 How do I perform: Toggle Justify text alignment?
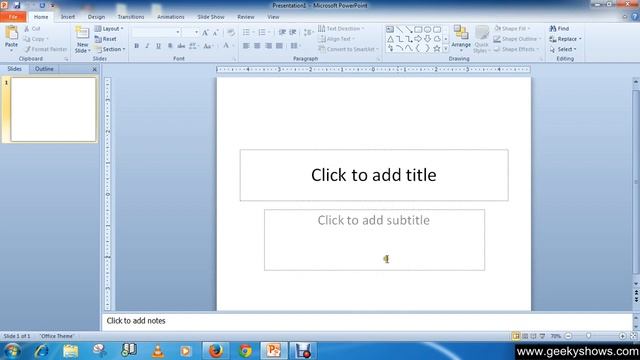tap(279, 46)
